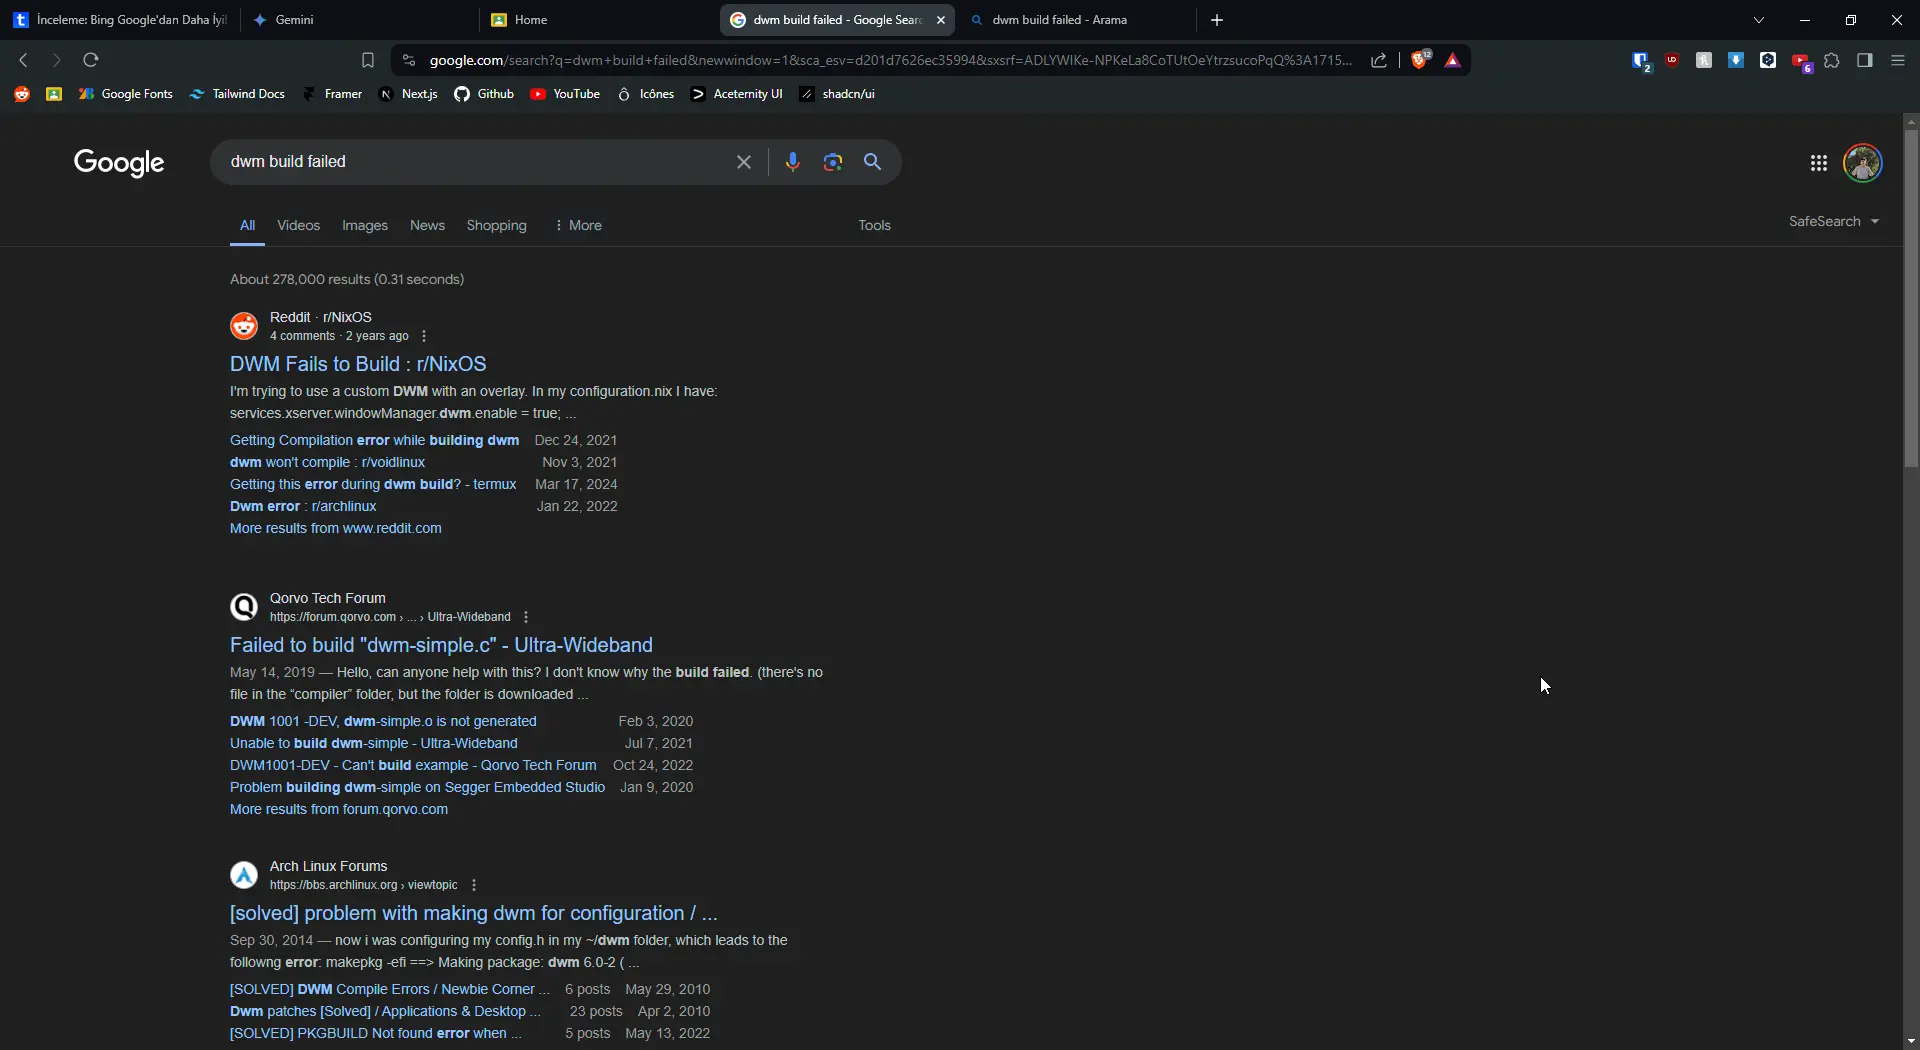Open 'More results from forum.qorvo.com'

point(339,809)
